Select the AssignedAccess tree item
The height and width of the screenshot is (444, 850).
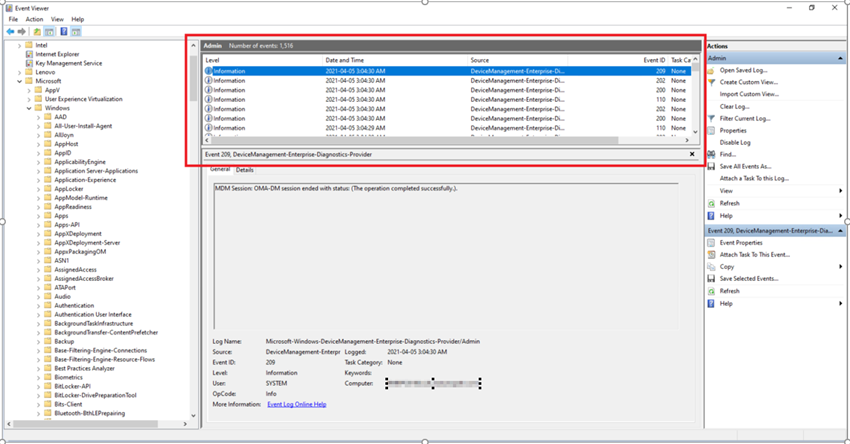tap(75, 270)
